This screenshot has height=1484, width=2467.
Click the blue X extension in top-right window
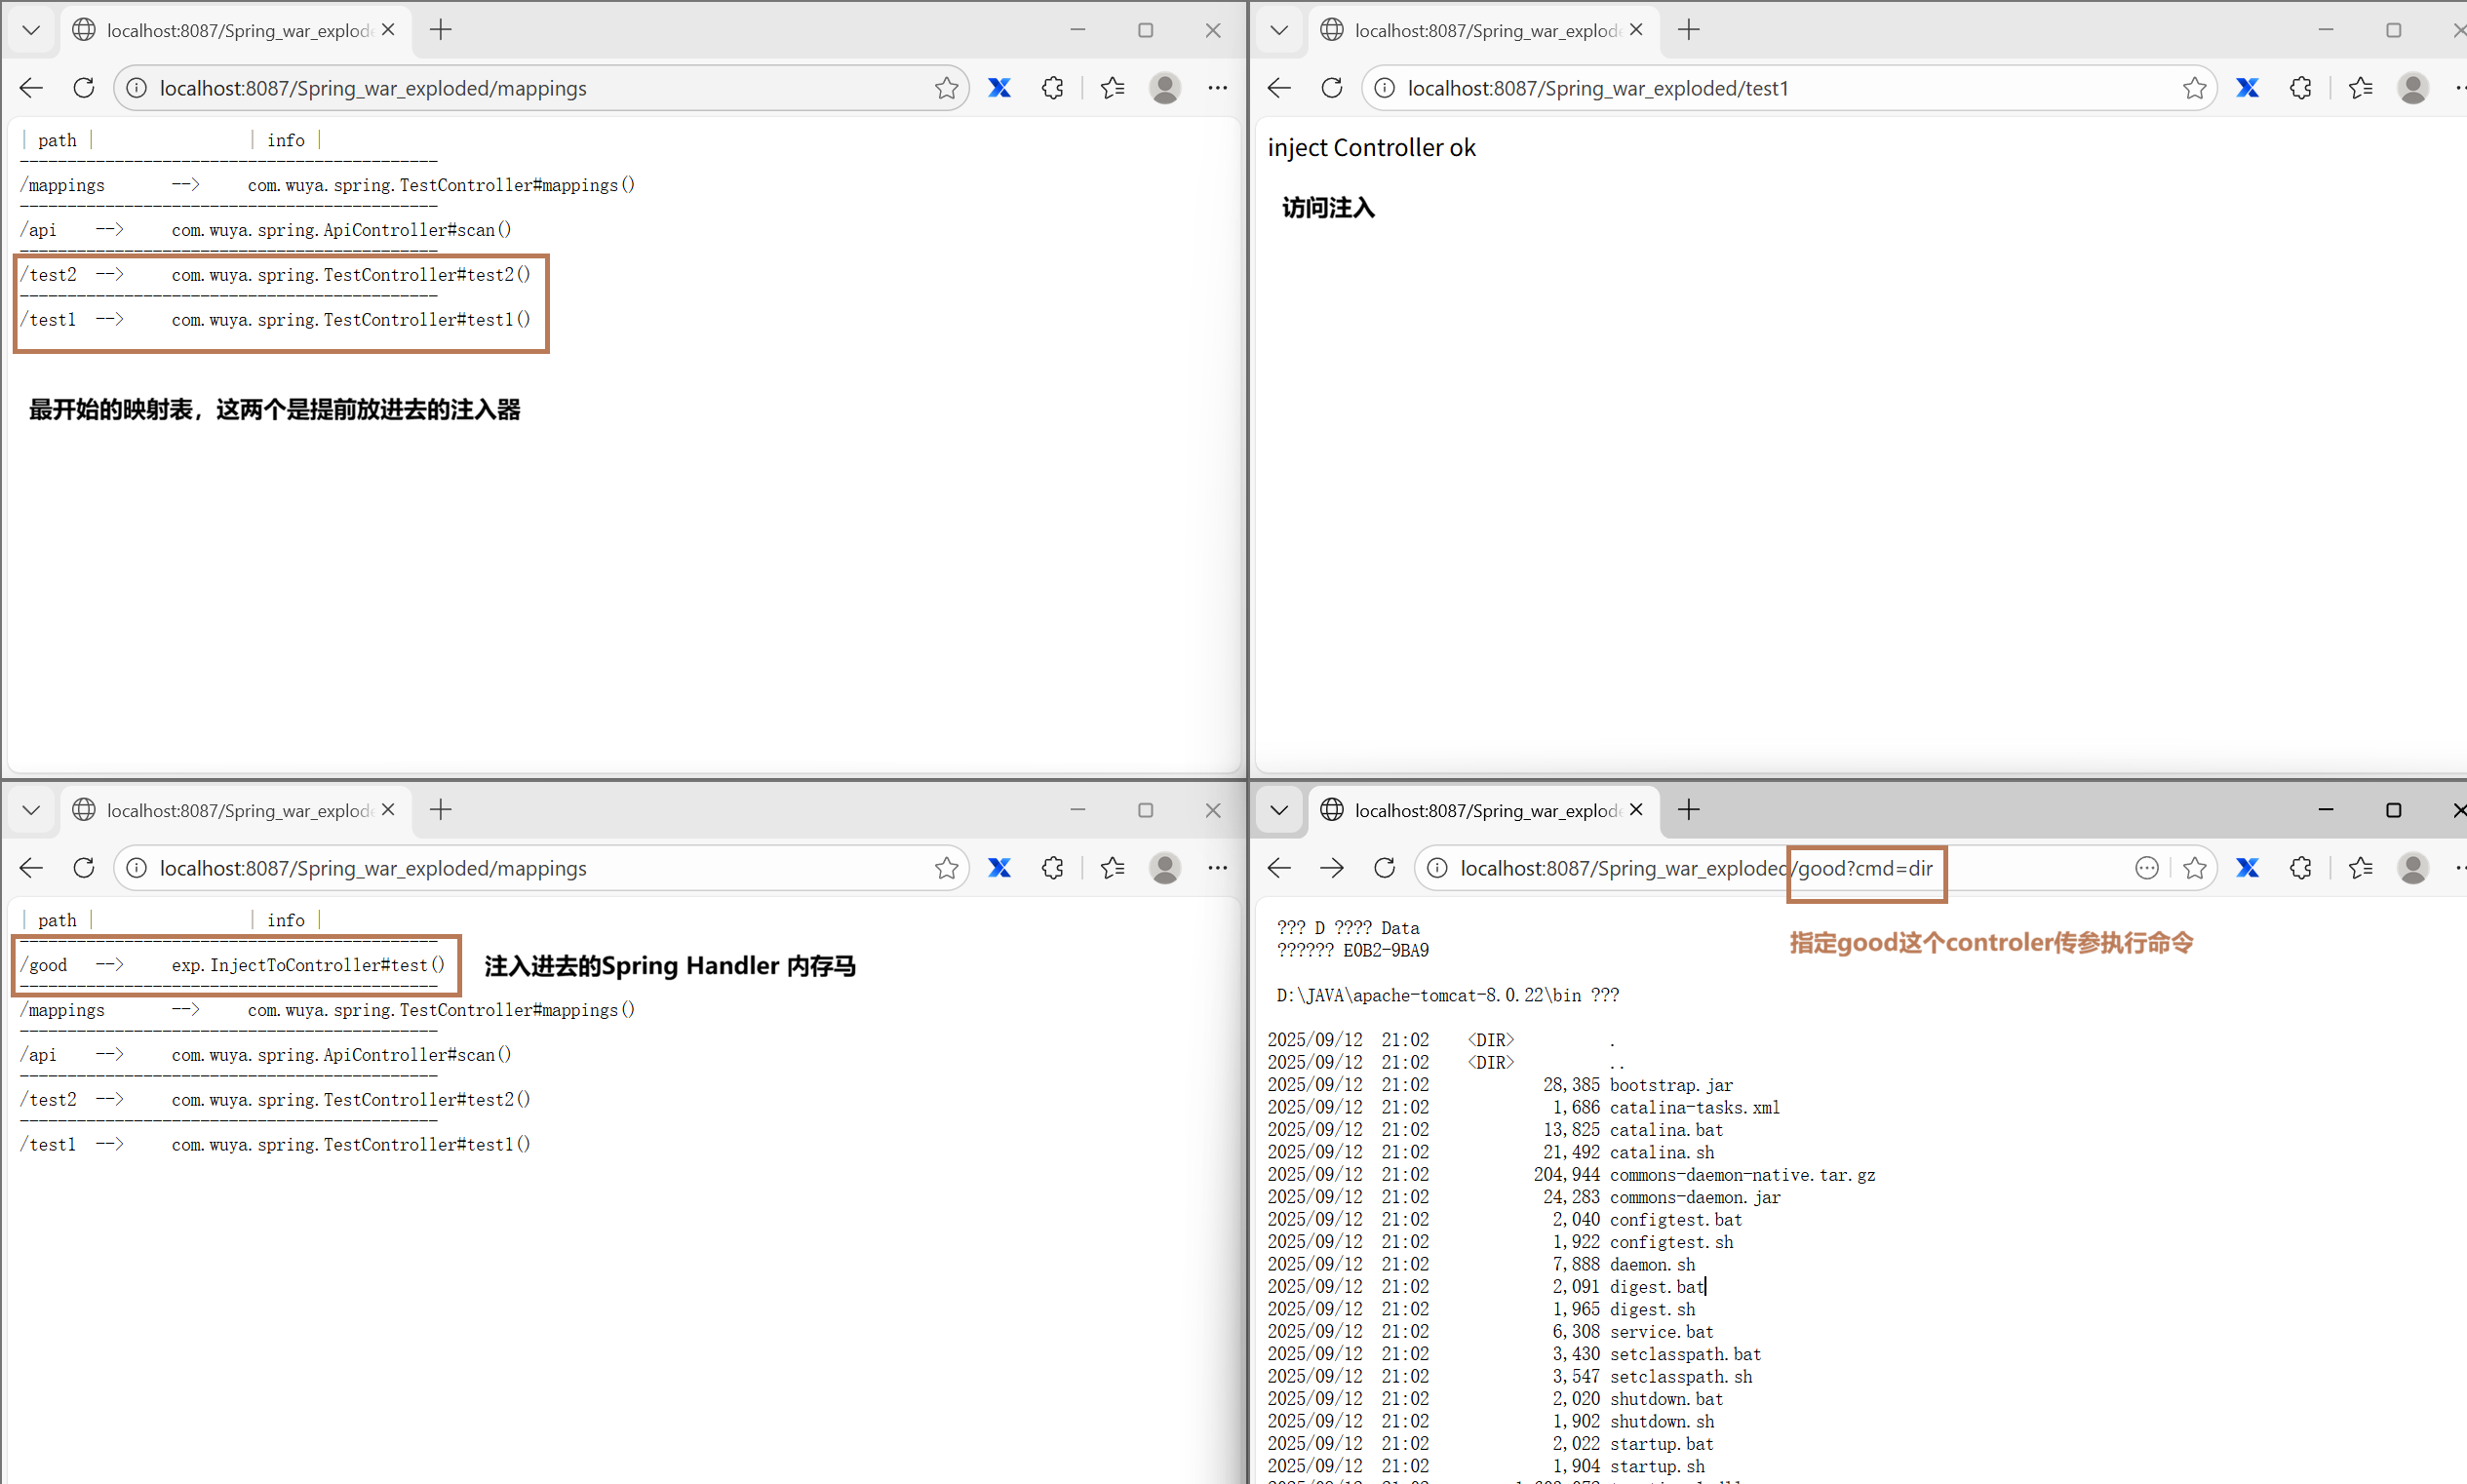pyautogui.click(x=2247, y=88)
